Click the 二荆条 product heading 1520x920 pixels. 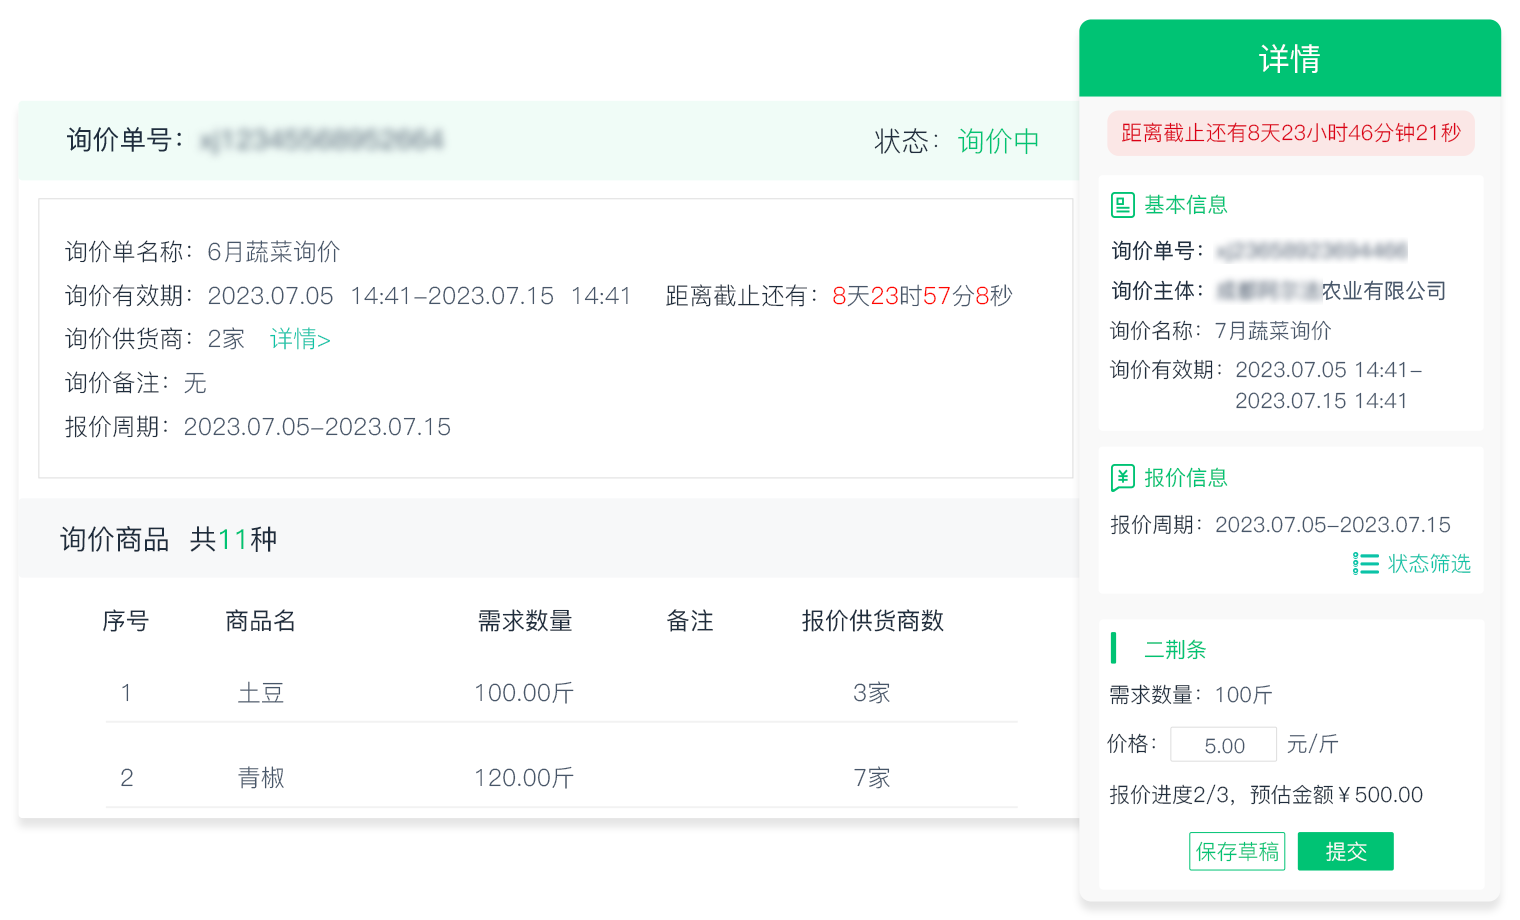(1175, 650)
